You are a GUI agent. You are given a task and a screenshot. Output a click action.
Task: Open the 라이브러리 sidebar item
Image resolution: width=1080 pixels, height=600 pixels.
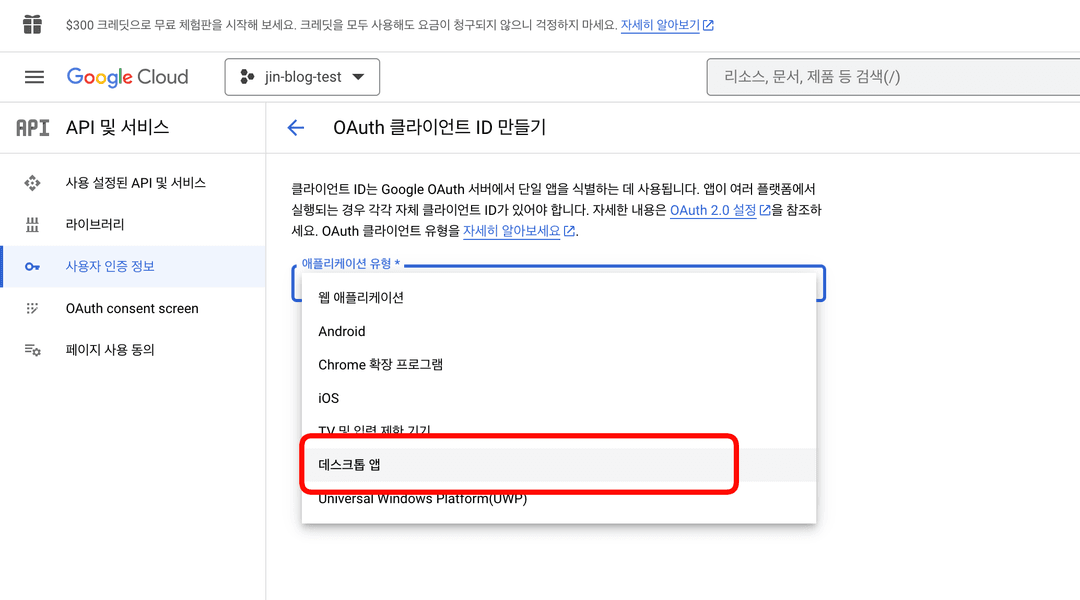point(133,225)
